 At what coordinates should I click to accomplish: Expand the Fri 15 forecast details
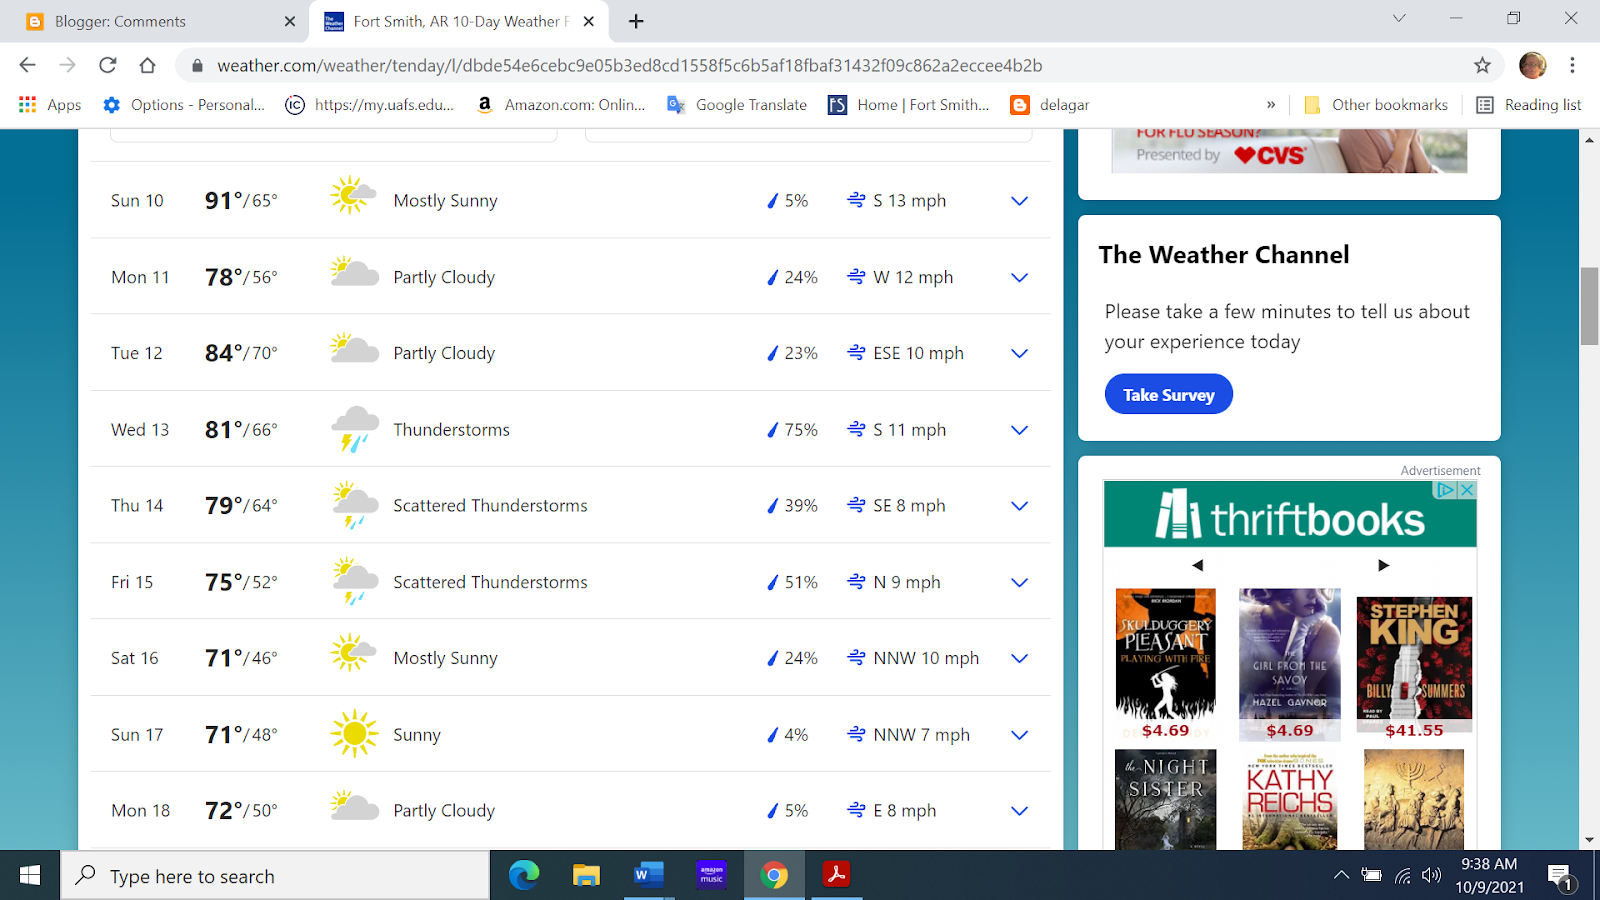[1019, 582]
